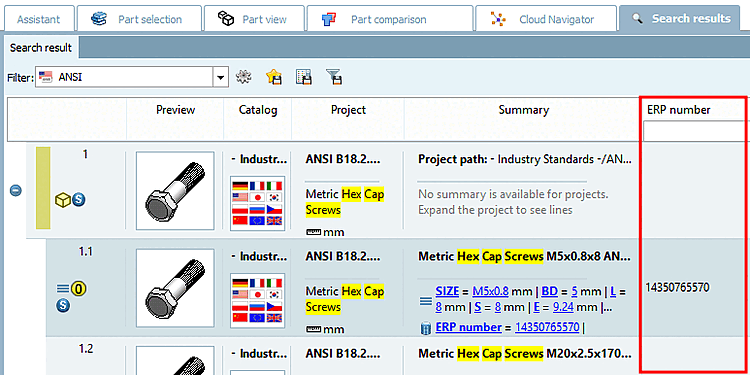
Task: Click the Summary column header
Action: click(x=523, y=110)
